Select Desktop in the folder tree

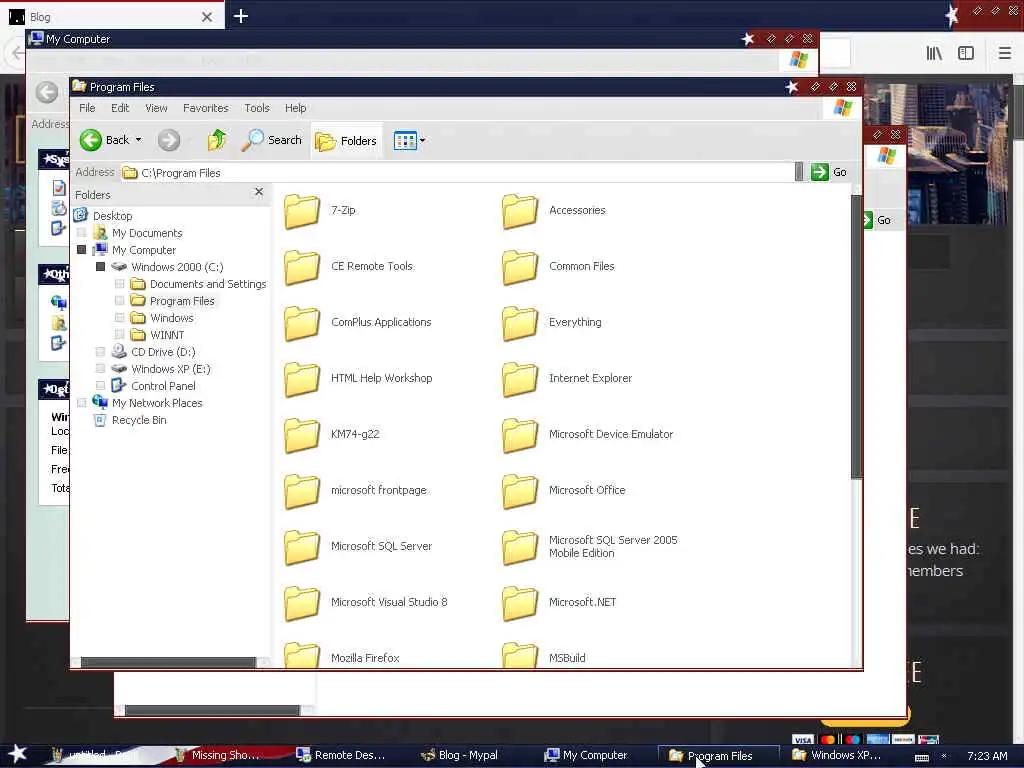click(112, 216)
